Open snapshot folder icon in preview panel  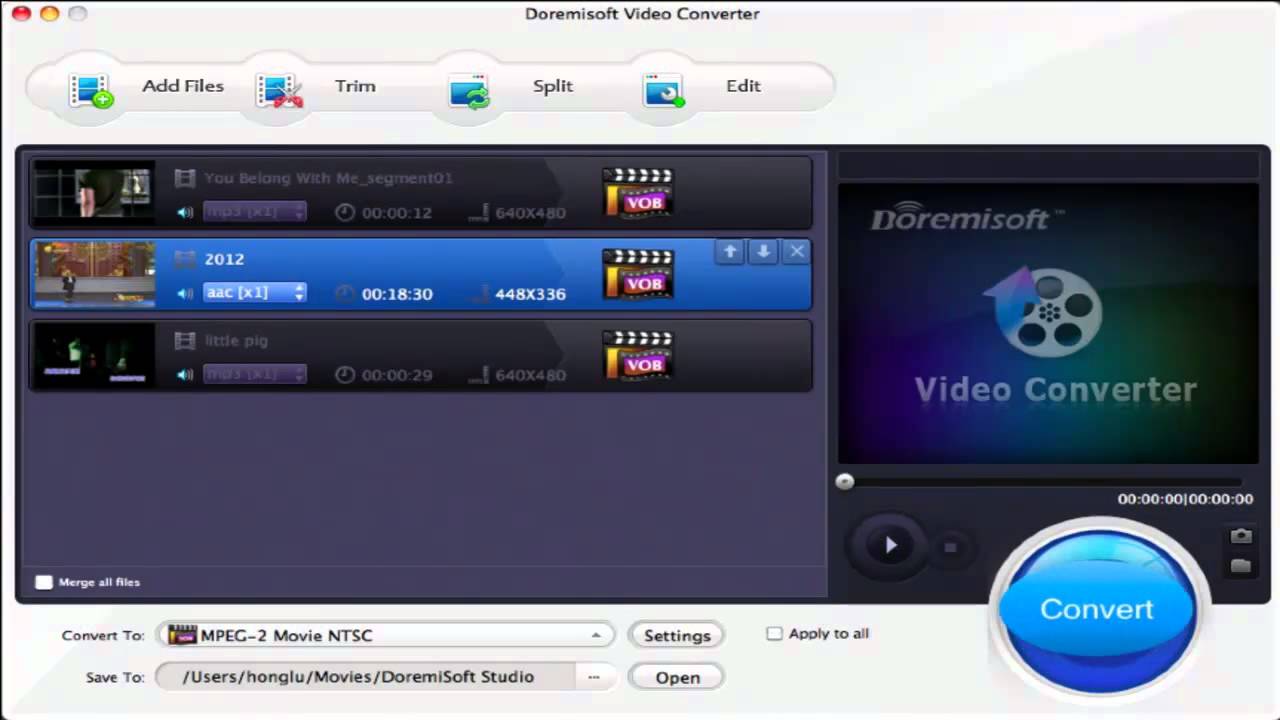pos(1241,566)
